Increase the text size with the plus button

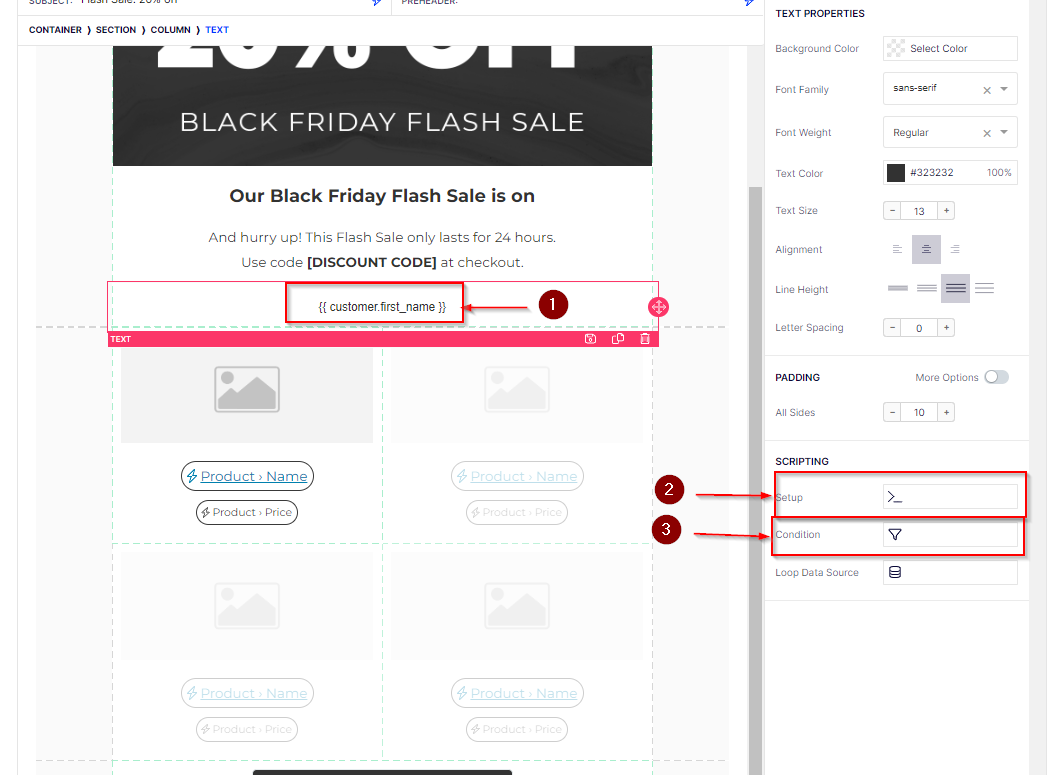pos(946,211)
